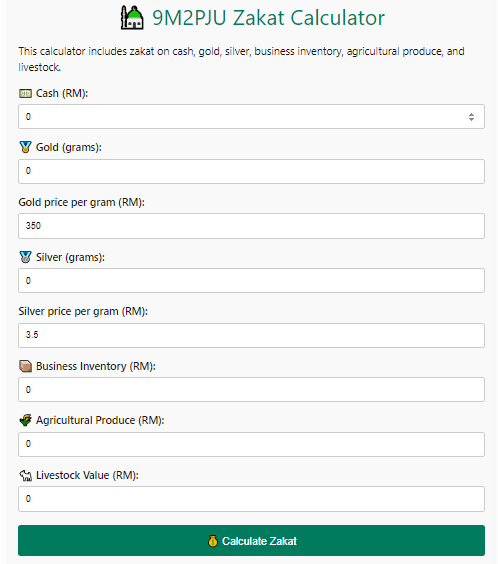Click the mosque icon beside the title

132,18
